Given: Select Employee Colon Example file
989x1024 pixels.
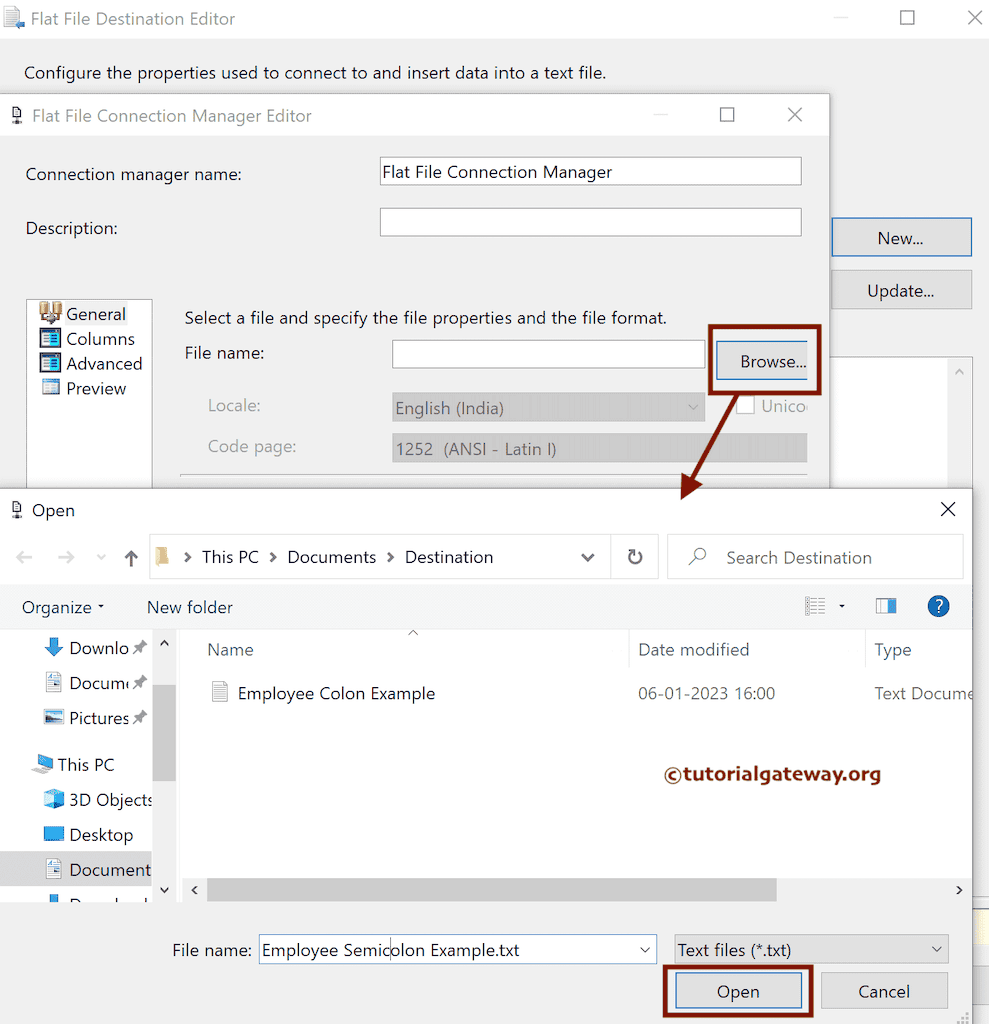Looking at the screenshot, I should click(336, 693).
